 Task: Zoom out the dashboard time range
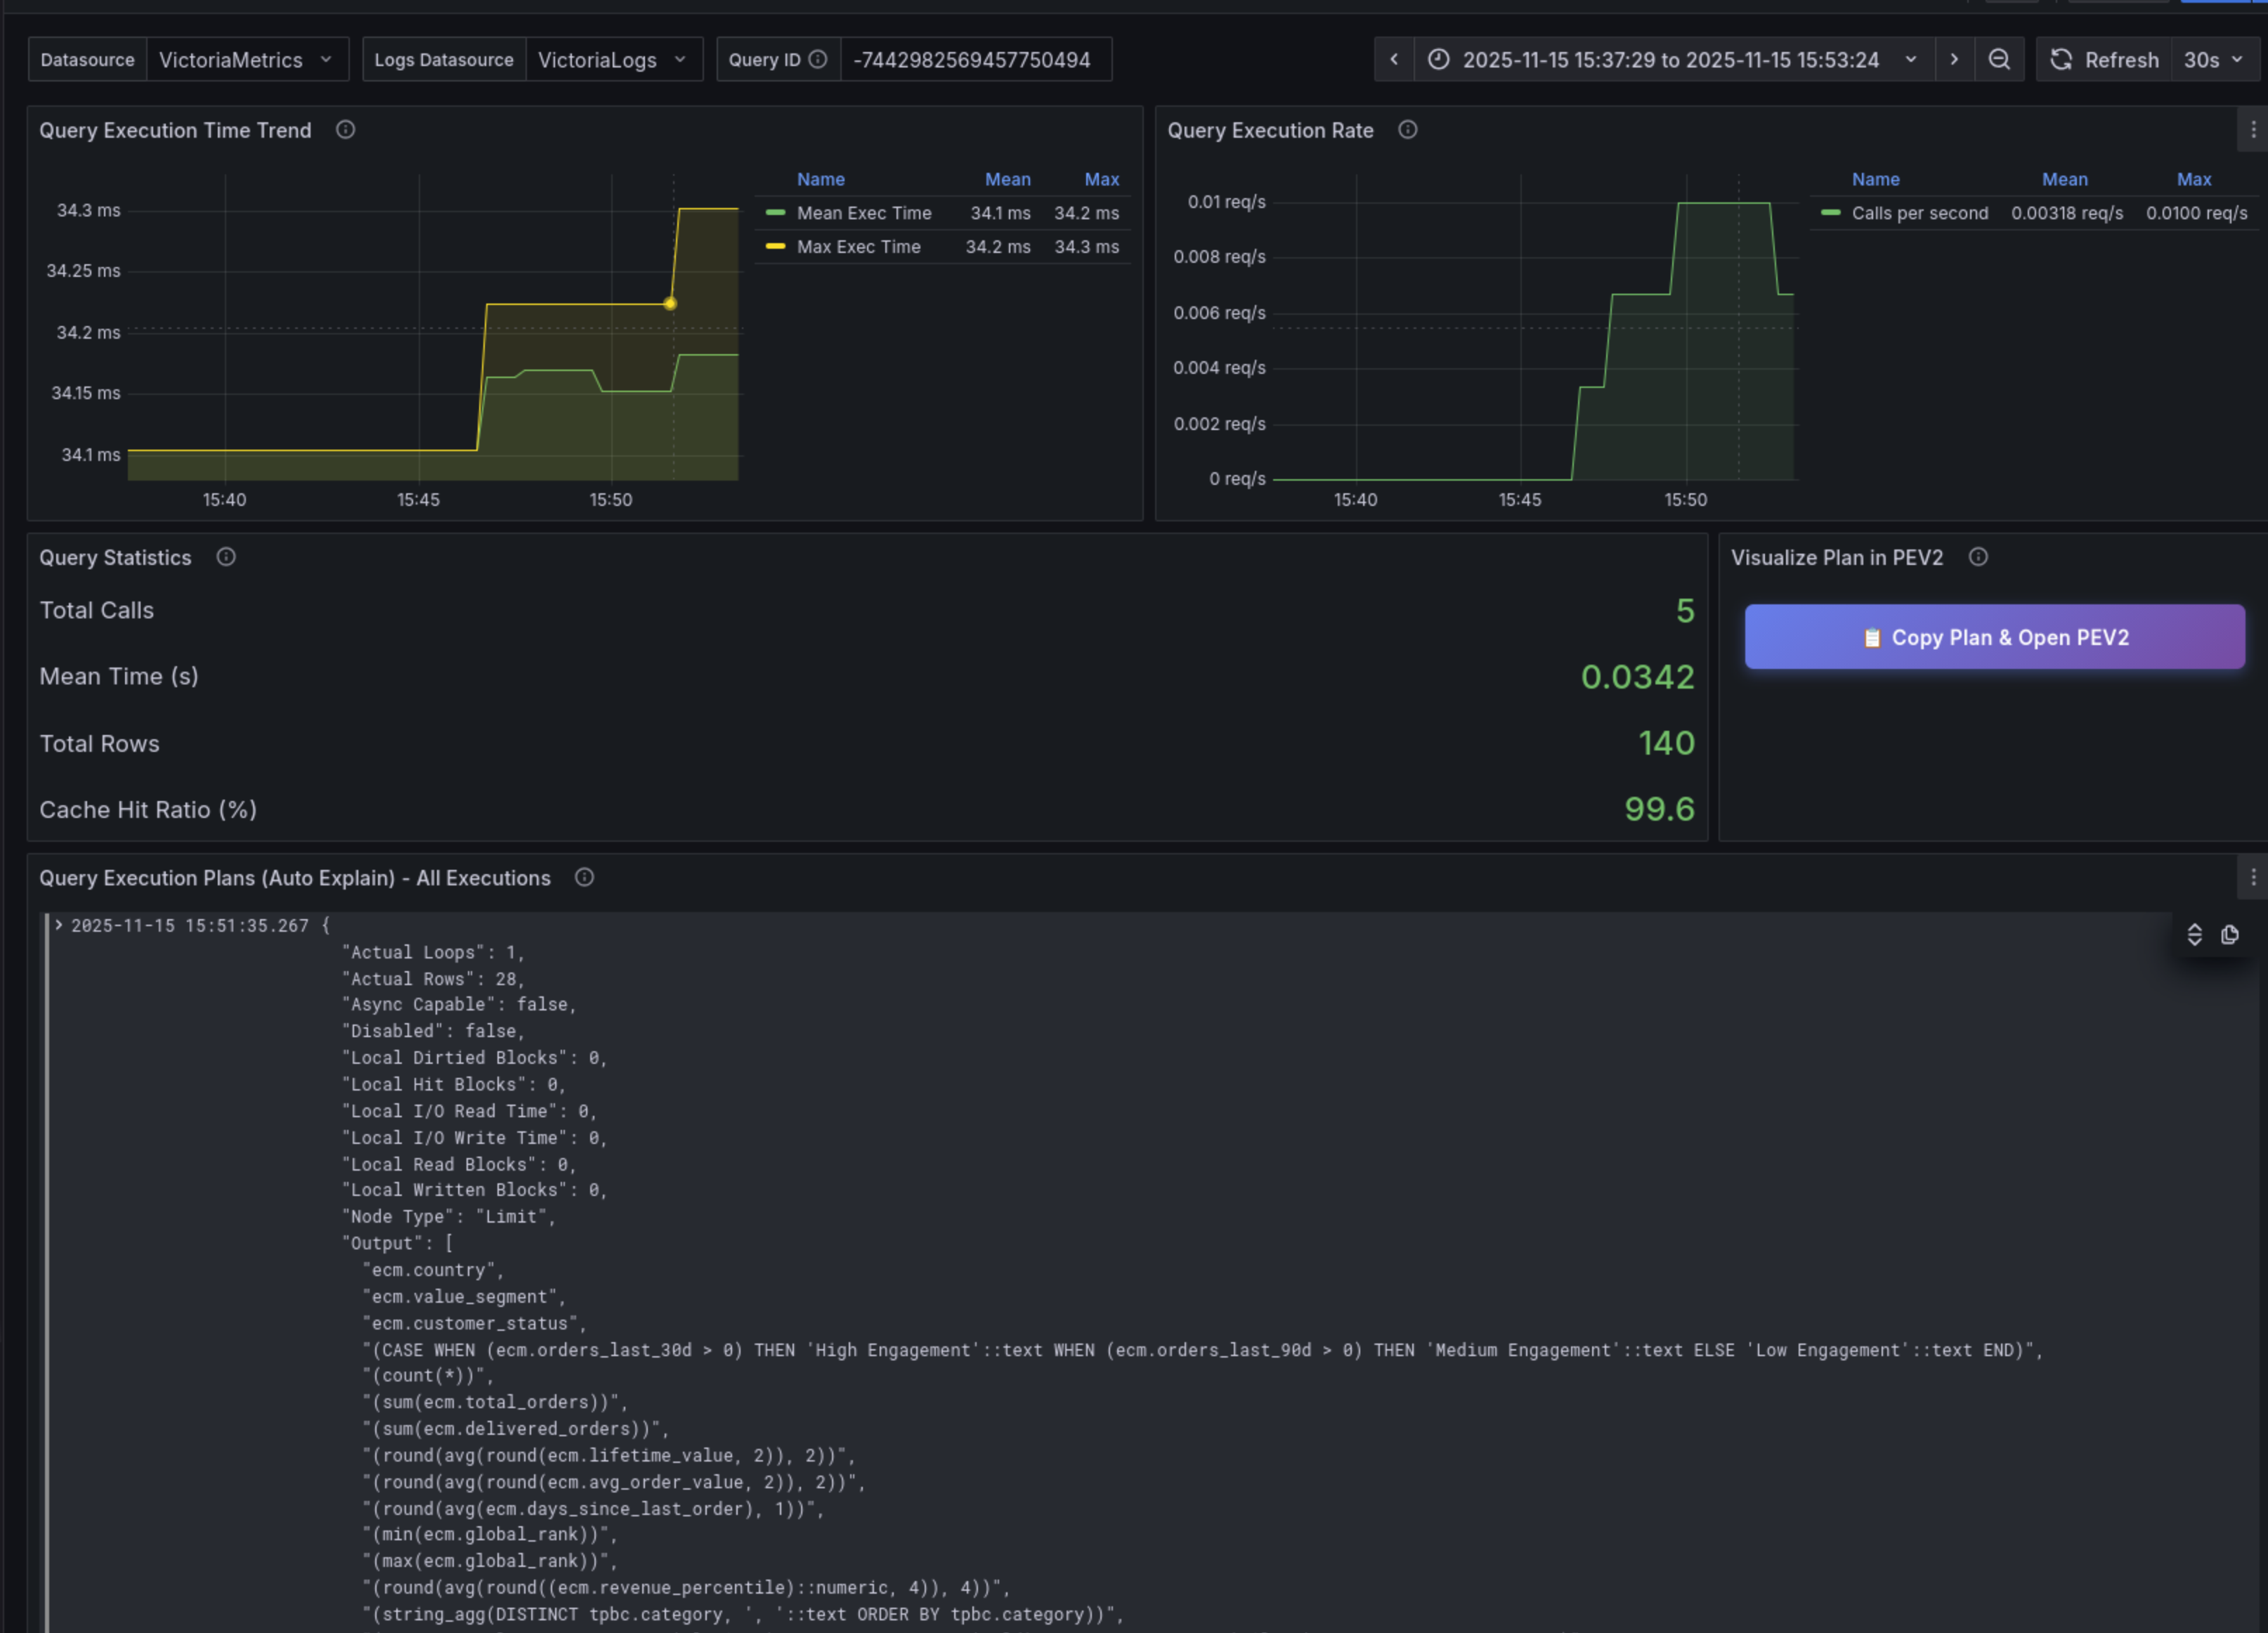(2000, 59)
